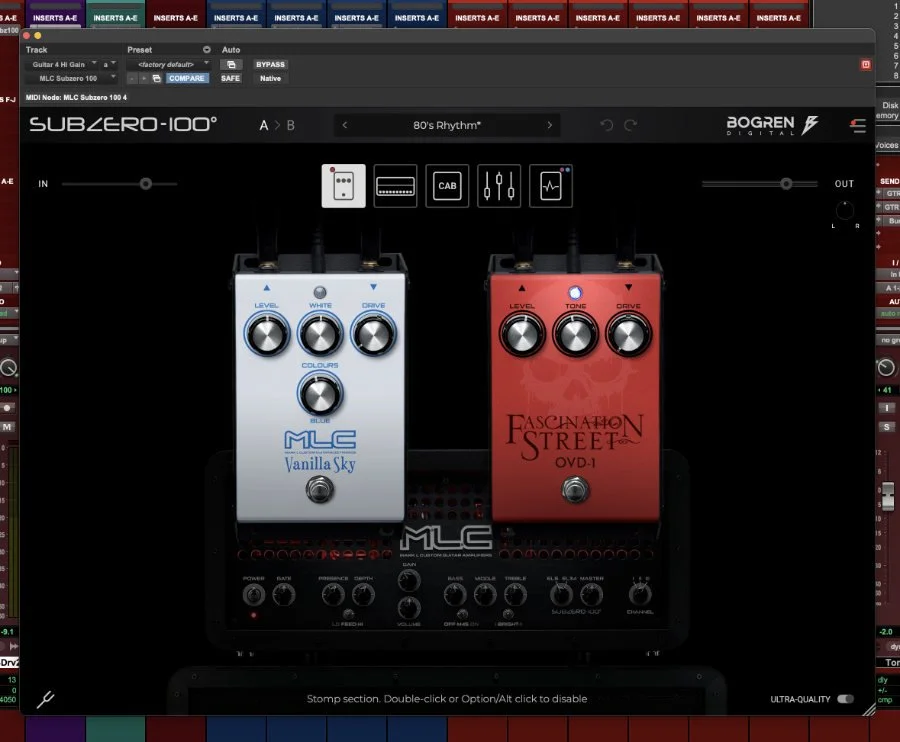Click the OUT output level slider handle
Image resolution: width=900 pixels, height=742 pixels.
[786, 184]
